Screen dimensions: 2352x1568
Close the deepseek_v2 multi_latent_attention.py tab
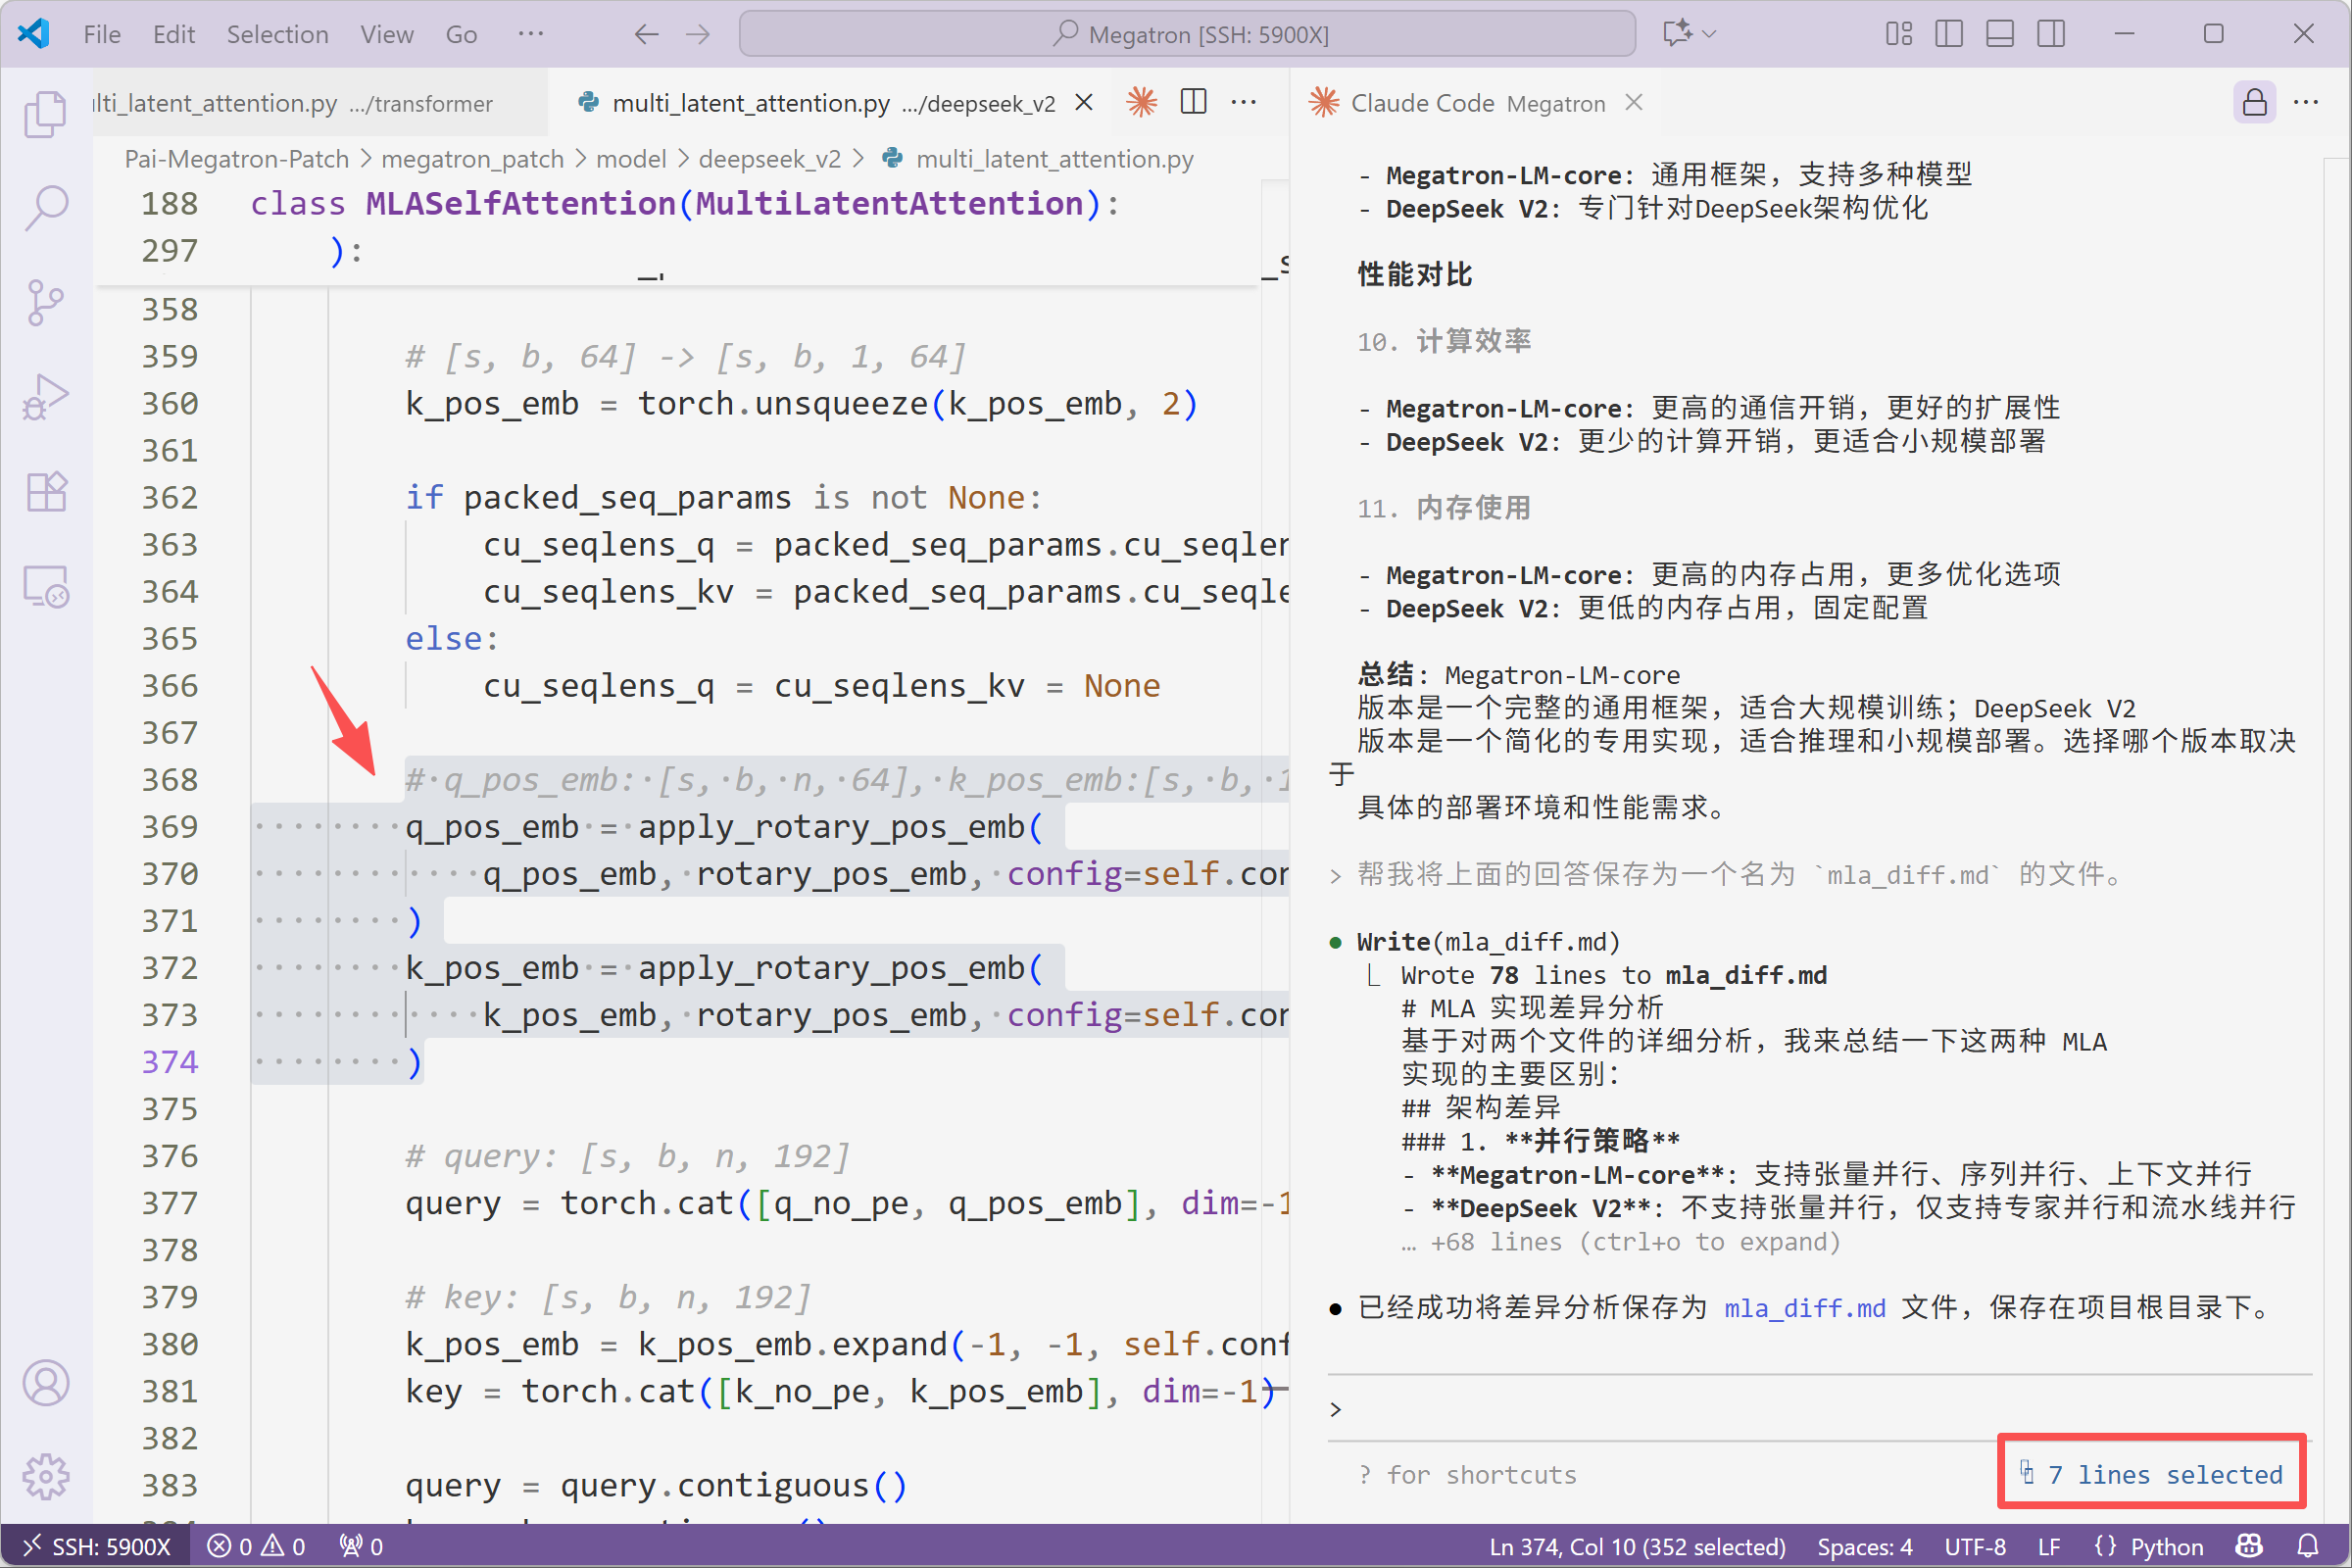pyautogui.click(x=1084, y=103)
